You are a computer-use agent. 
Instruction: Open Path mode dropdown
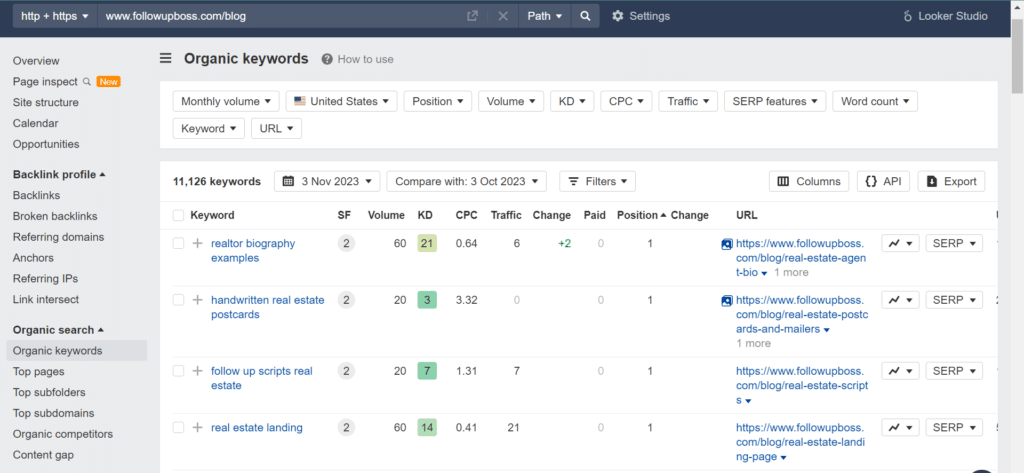[x=545, y=16]
